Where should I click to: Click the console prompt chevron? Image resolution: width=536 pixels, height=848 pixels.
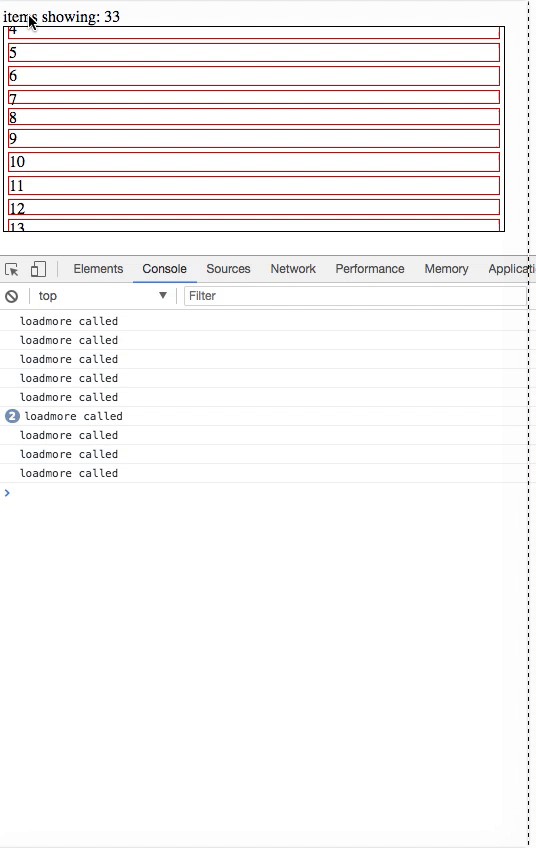click(7, 493)
